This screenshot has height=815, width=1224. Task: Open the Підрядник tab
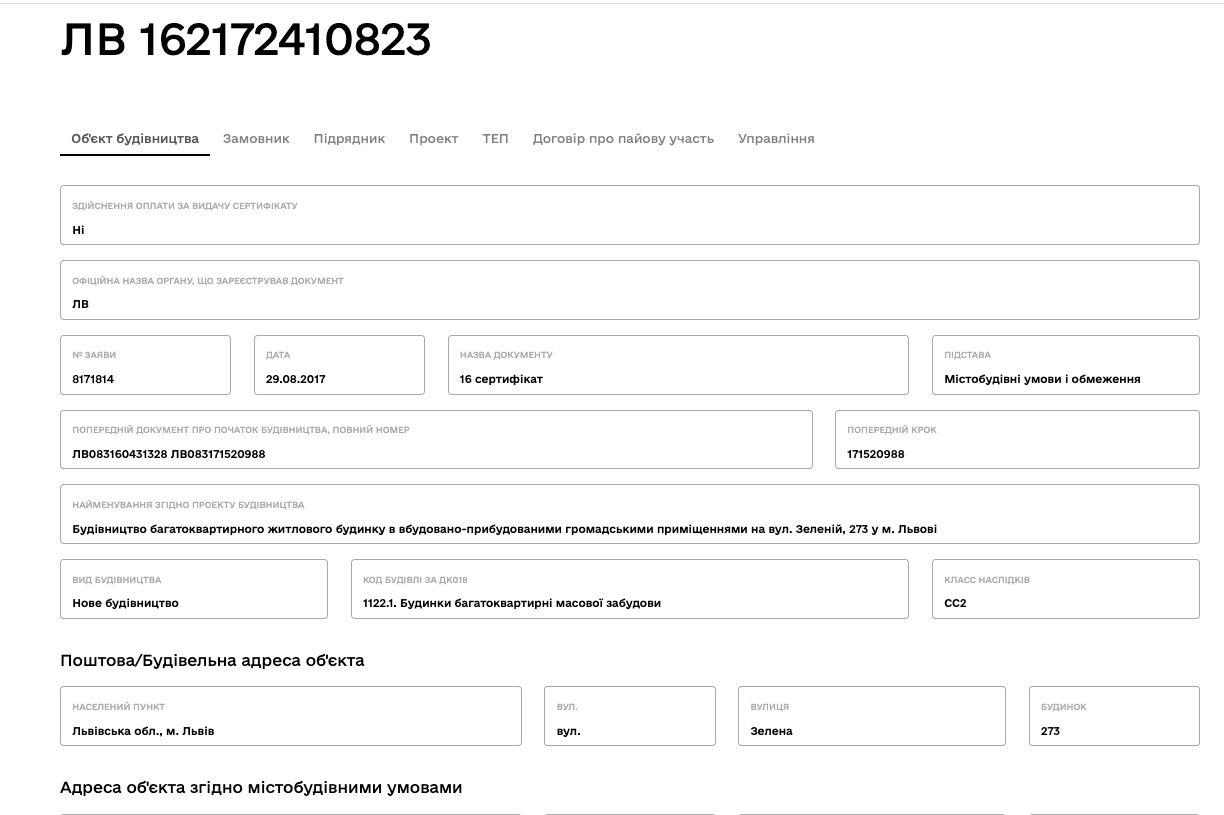(x=349, y=139)
